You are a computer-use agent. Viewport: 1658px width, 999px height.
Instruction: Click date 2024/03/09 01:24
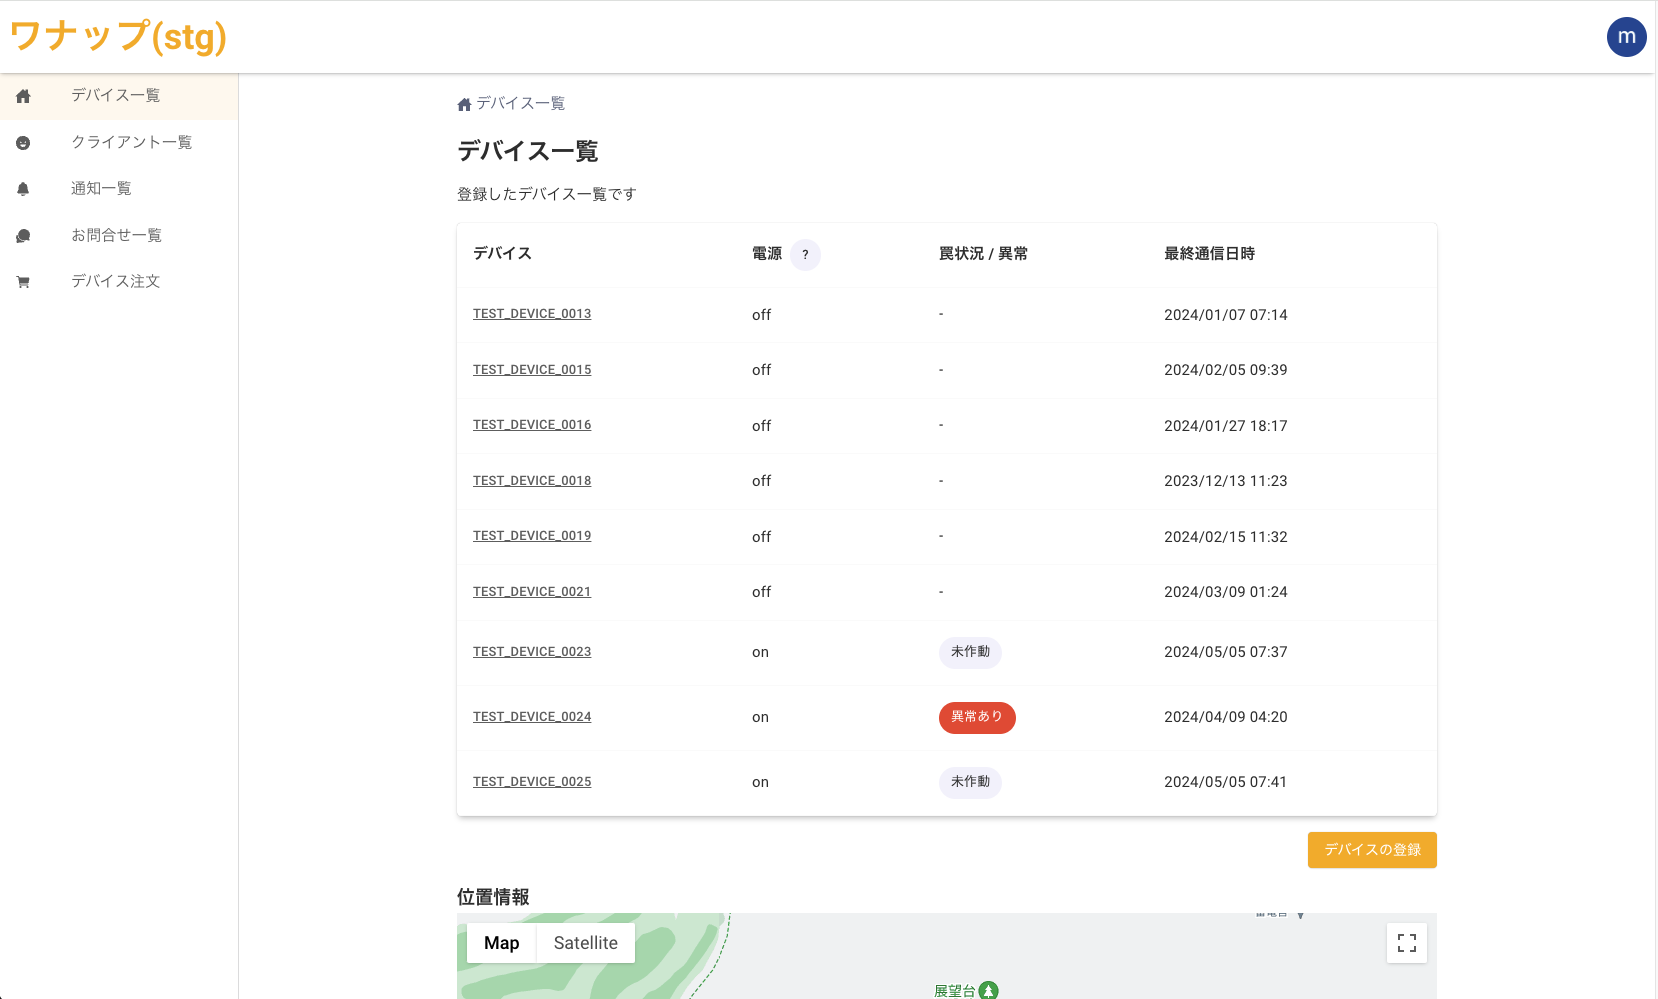point(1226,592)
